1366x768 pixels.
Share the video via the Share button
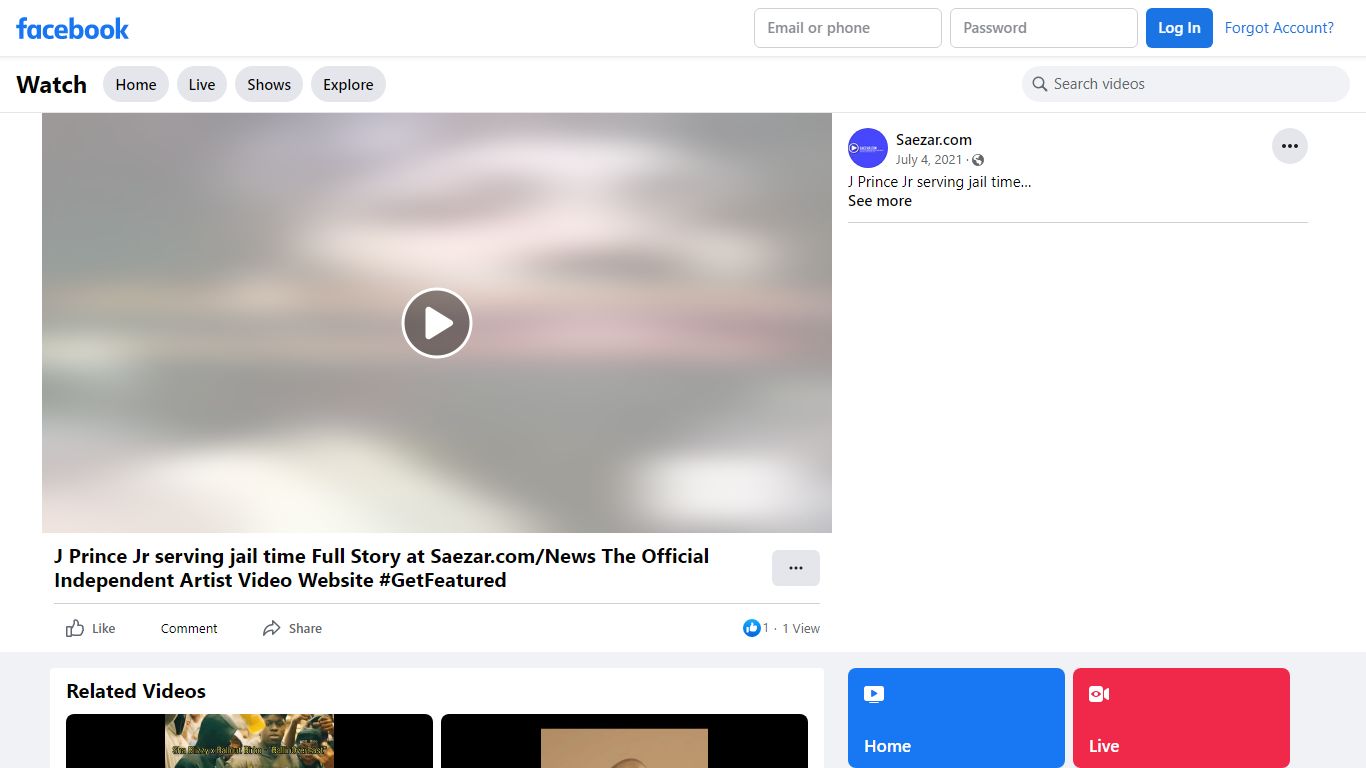coord(292,628)
